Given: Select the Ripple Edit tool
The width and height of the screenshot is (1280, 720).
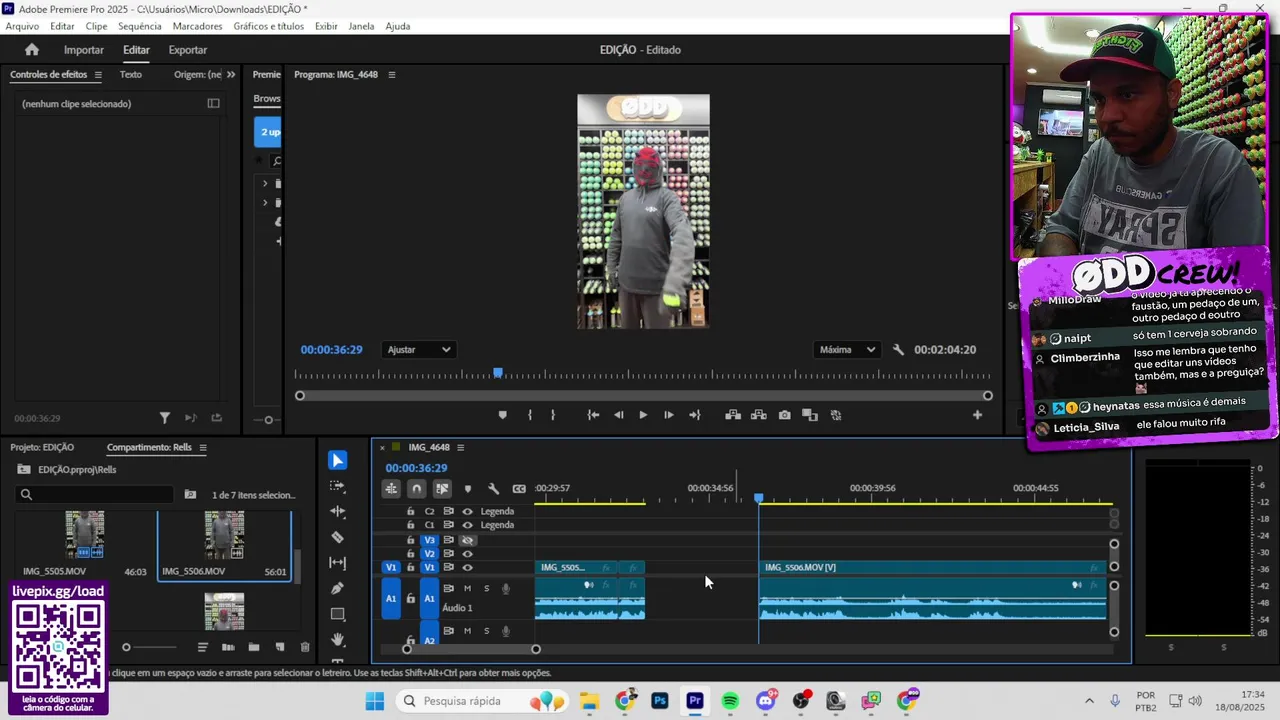Looking at the screenshot, I should [x=338, y=511].
